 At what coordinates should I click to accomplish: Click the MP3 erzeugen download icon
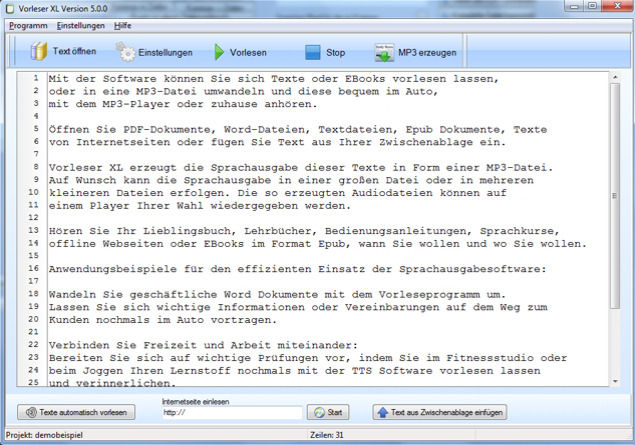coord(384,53)
